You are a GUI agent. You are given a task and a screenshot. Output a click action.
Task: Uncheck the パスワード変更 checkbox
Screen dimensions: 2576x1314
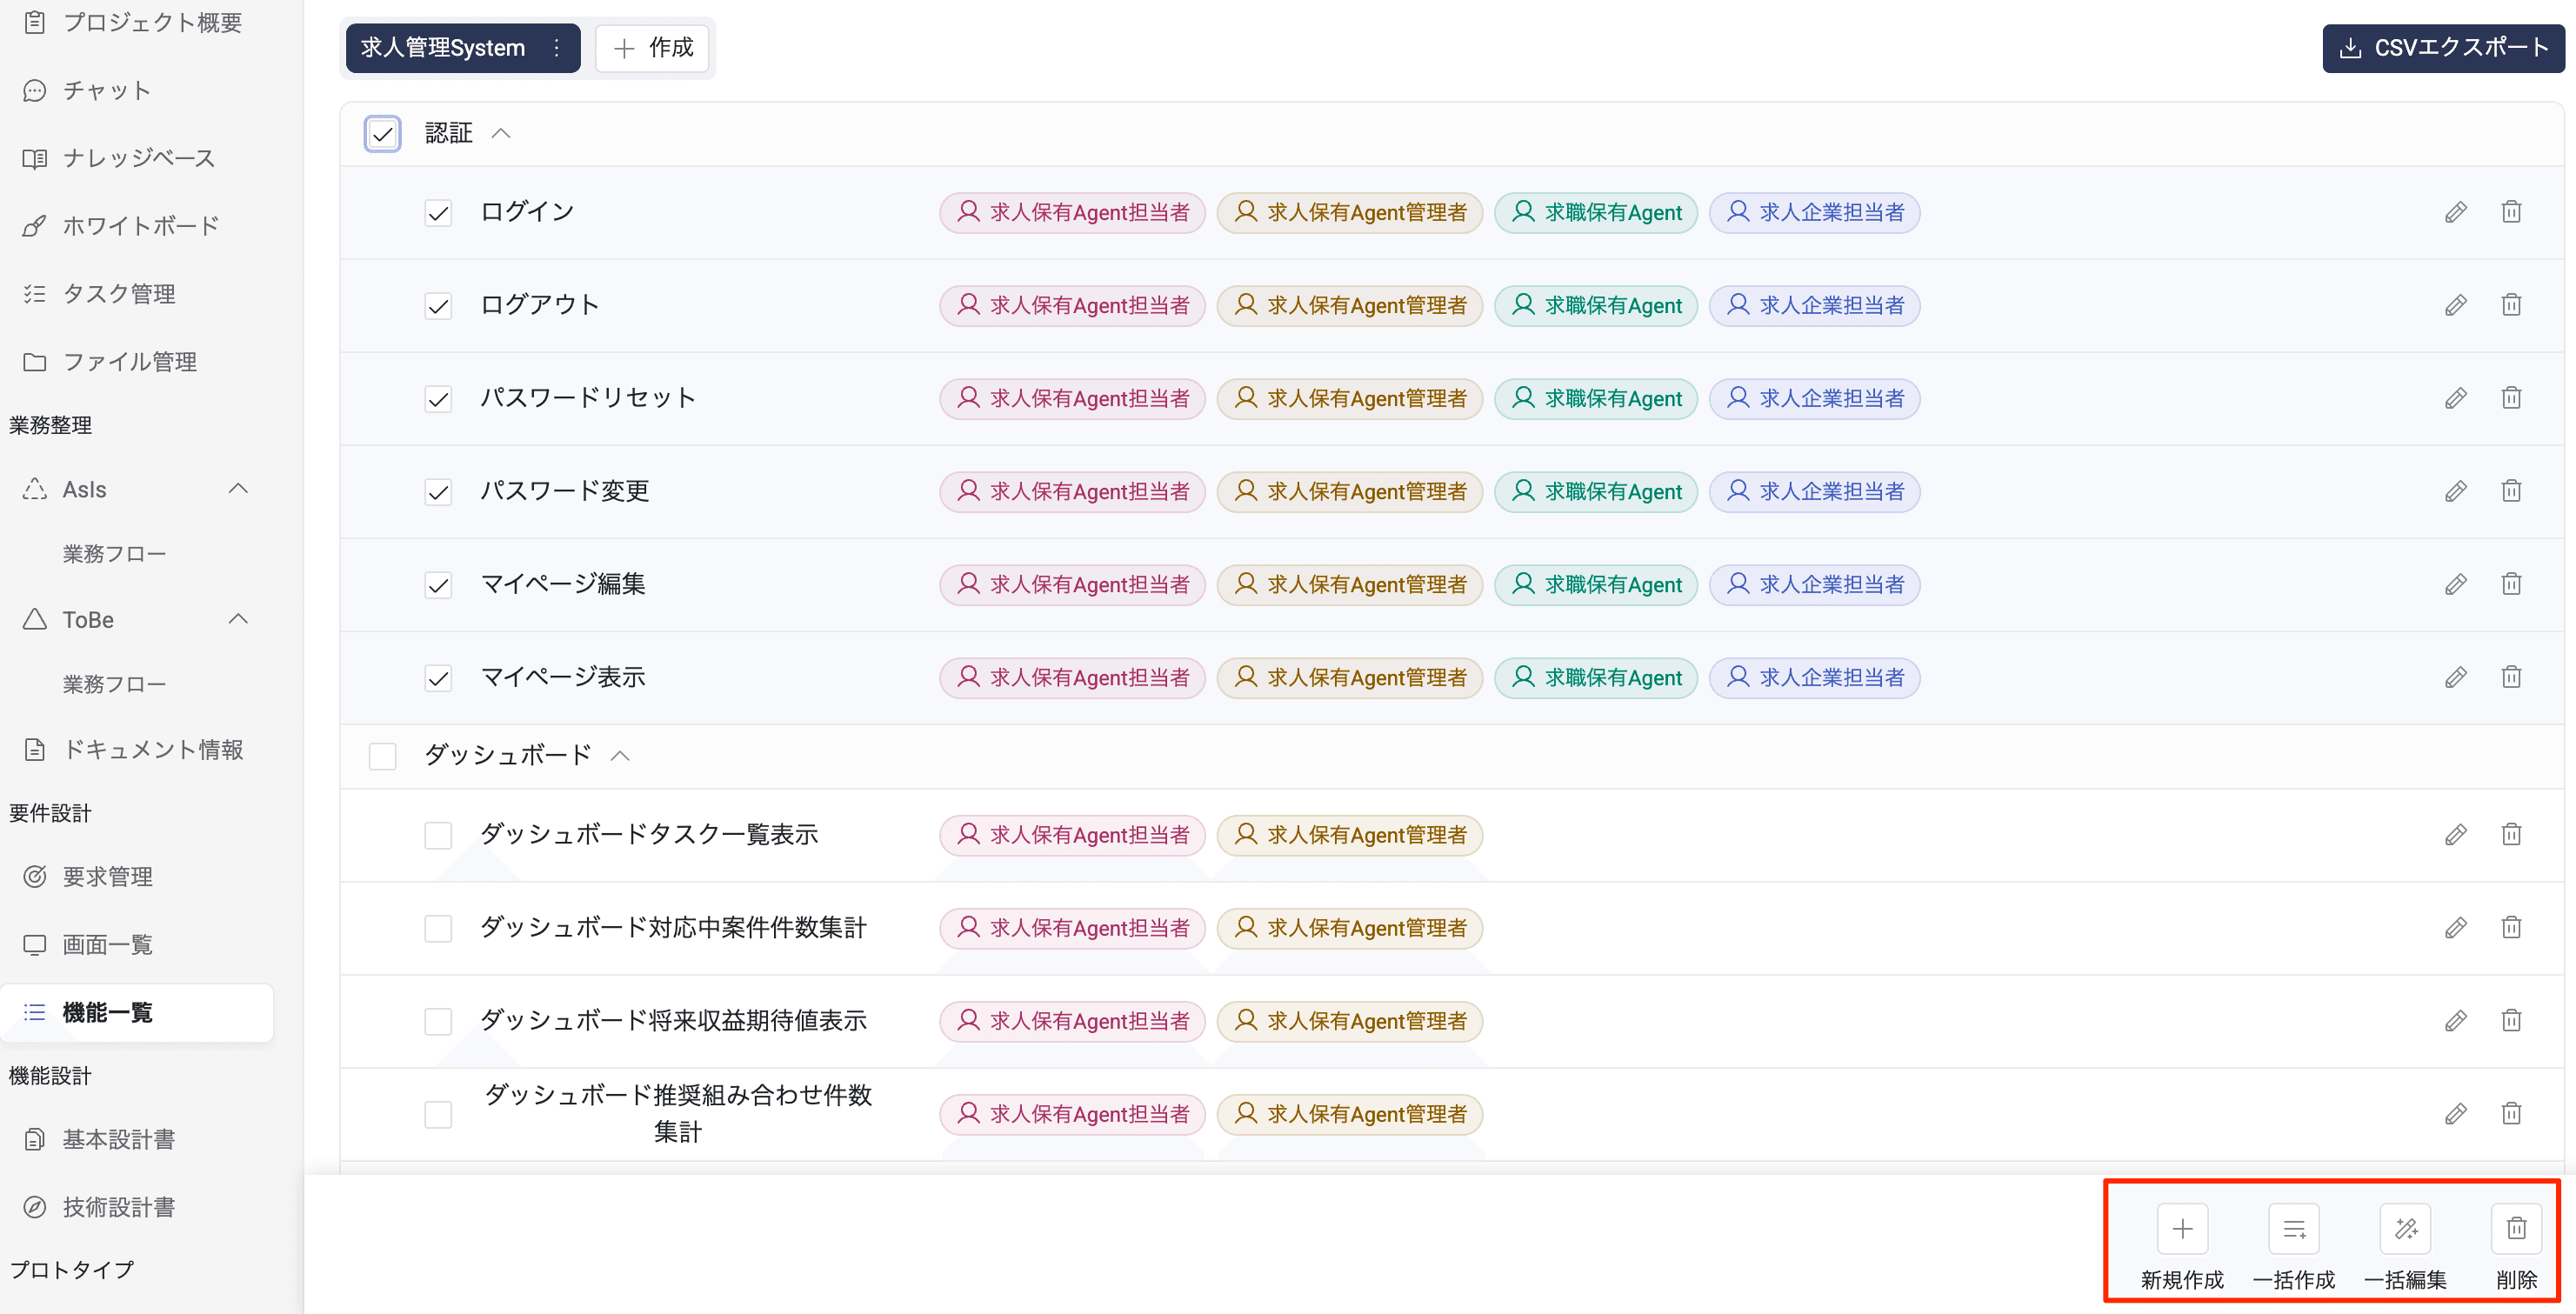click(x=438, y=492)
